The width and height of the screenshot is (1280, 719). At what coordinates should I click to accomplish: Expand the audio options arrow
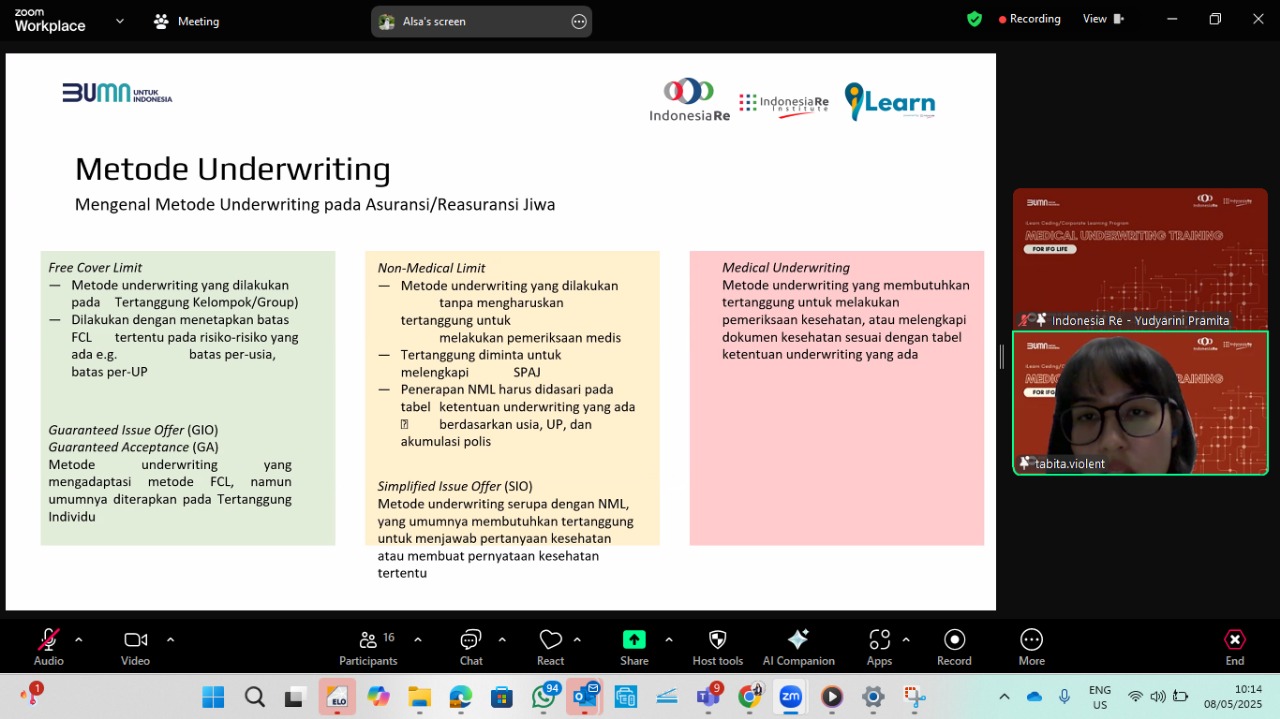pyautogui.click(x=78, y=639)
